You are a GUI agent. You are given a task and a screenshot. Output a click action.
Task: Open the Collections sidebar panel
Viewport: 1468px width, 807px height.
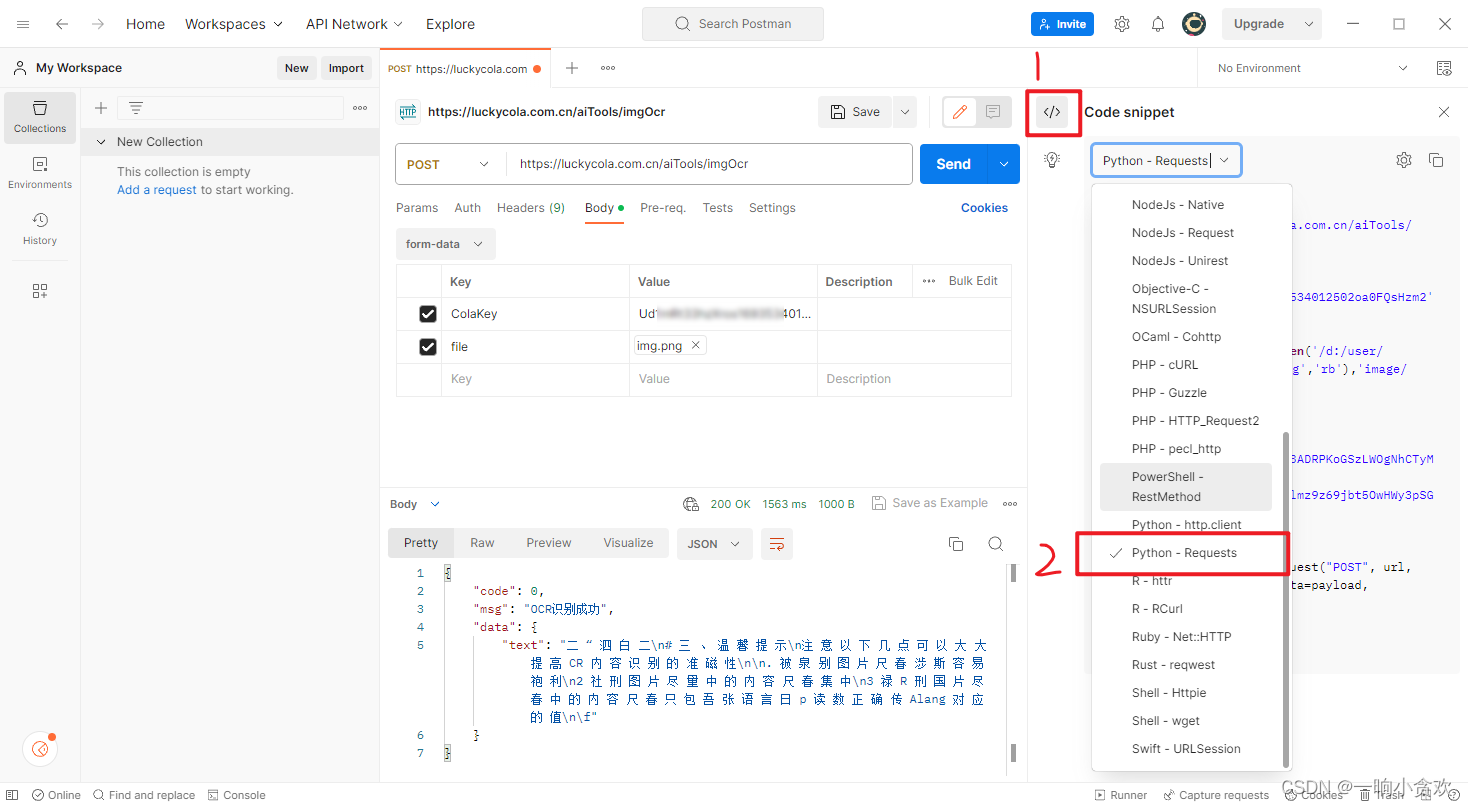(x=40, y=117)
